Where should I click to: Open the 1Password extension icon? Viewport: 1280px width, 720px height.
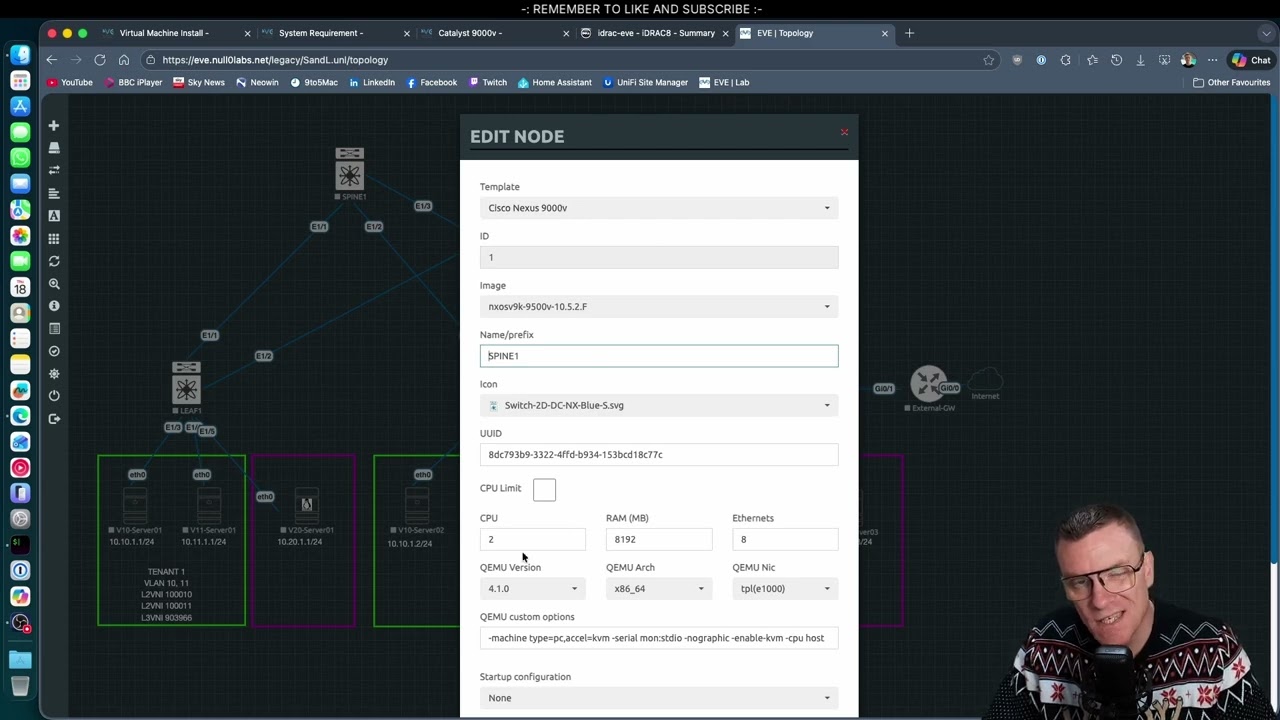(x=1041, y=60)
